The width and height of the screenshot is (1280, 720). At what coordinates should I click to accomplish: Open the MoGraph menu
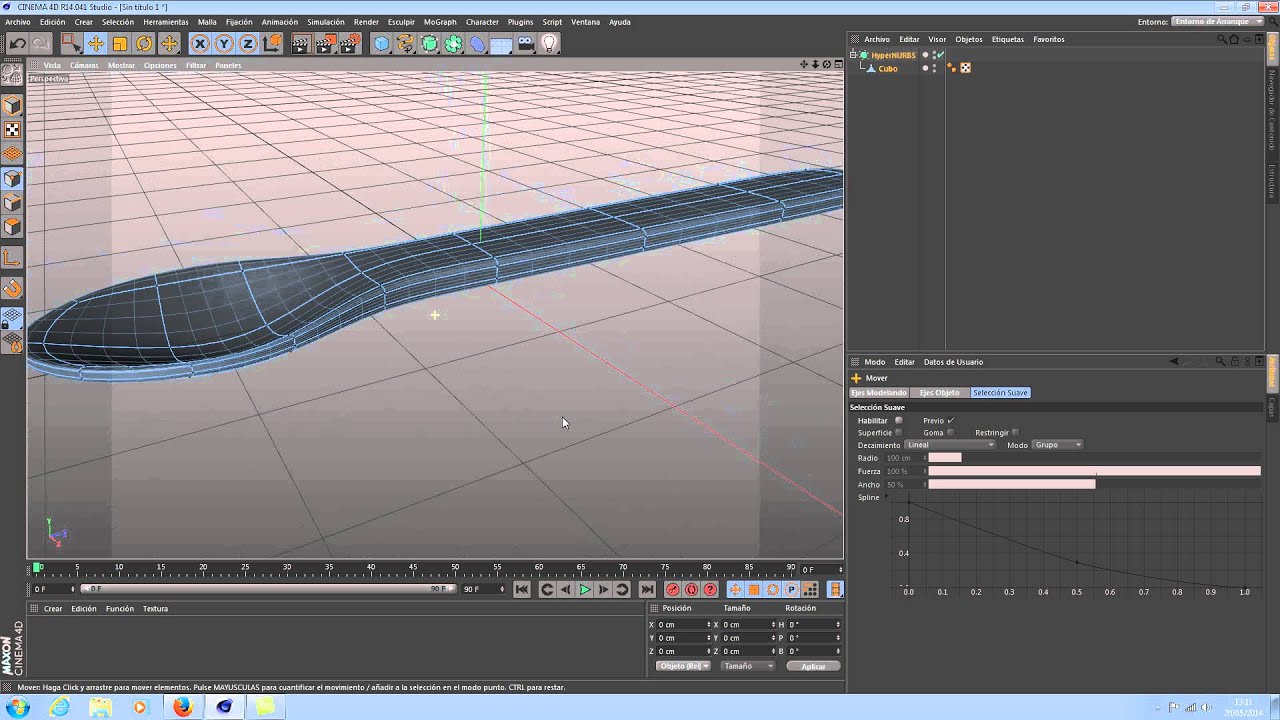click(x=440, y=22)
